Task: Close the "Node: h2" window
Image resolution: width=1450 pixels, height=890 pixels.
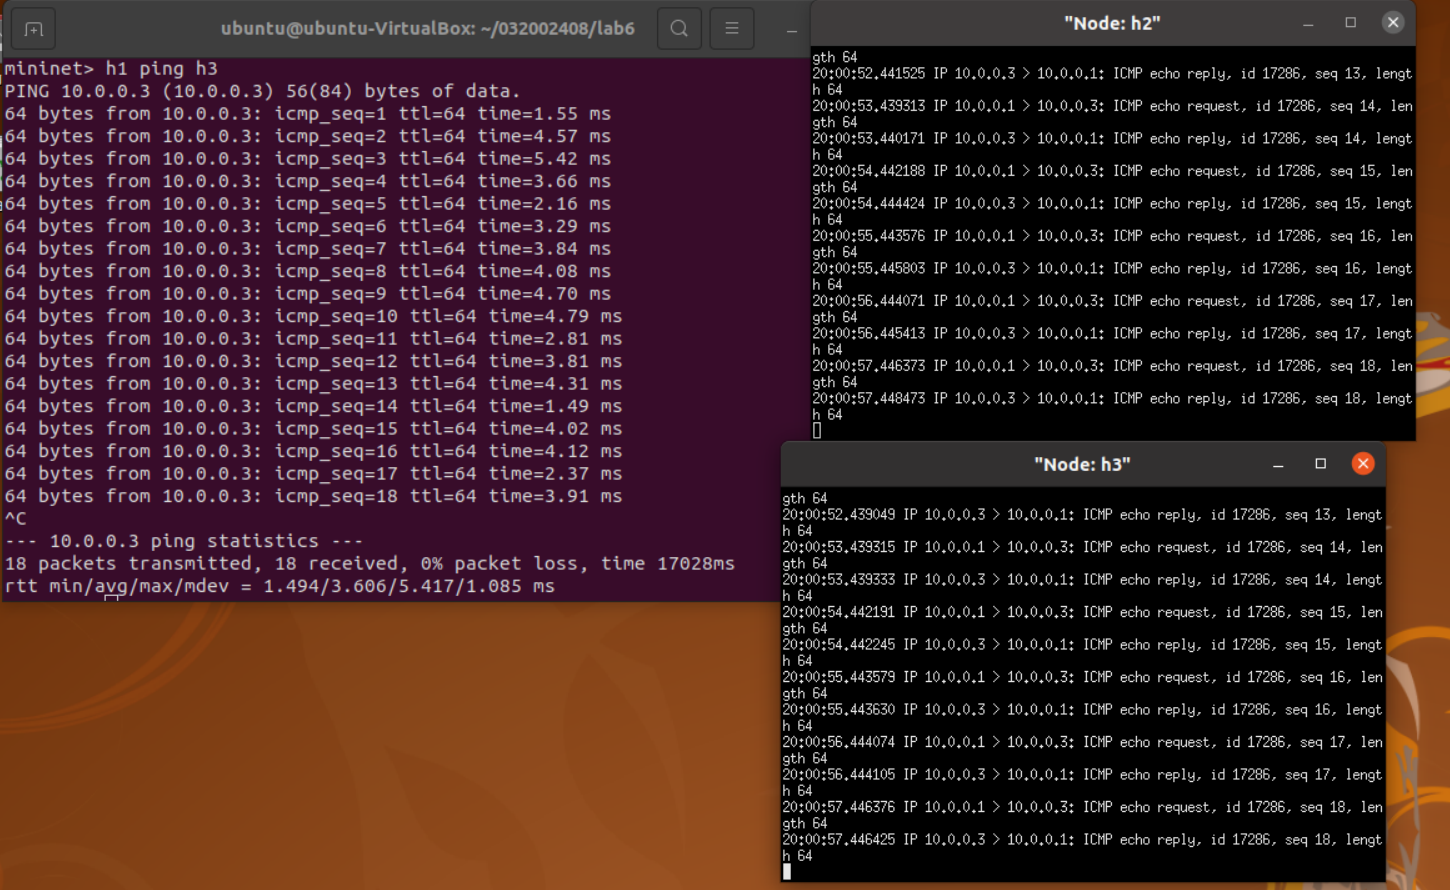Action: 1393,22
